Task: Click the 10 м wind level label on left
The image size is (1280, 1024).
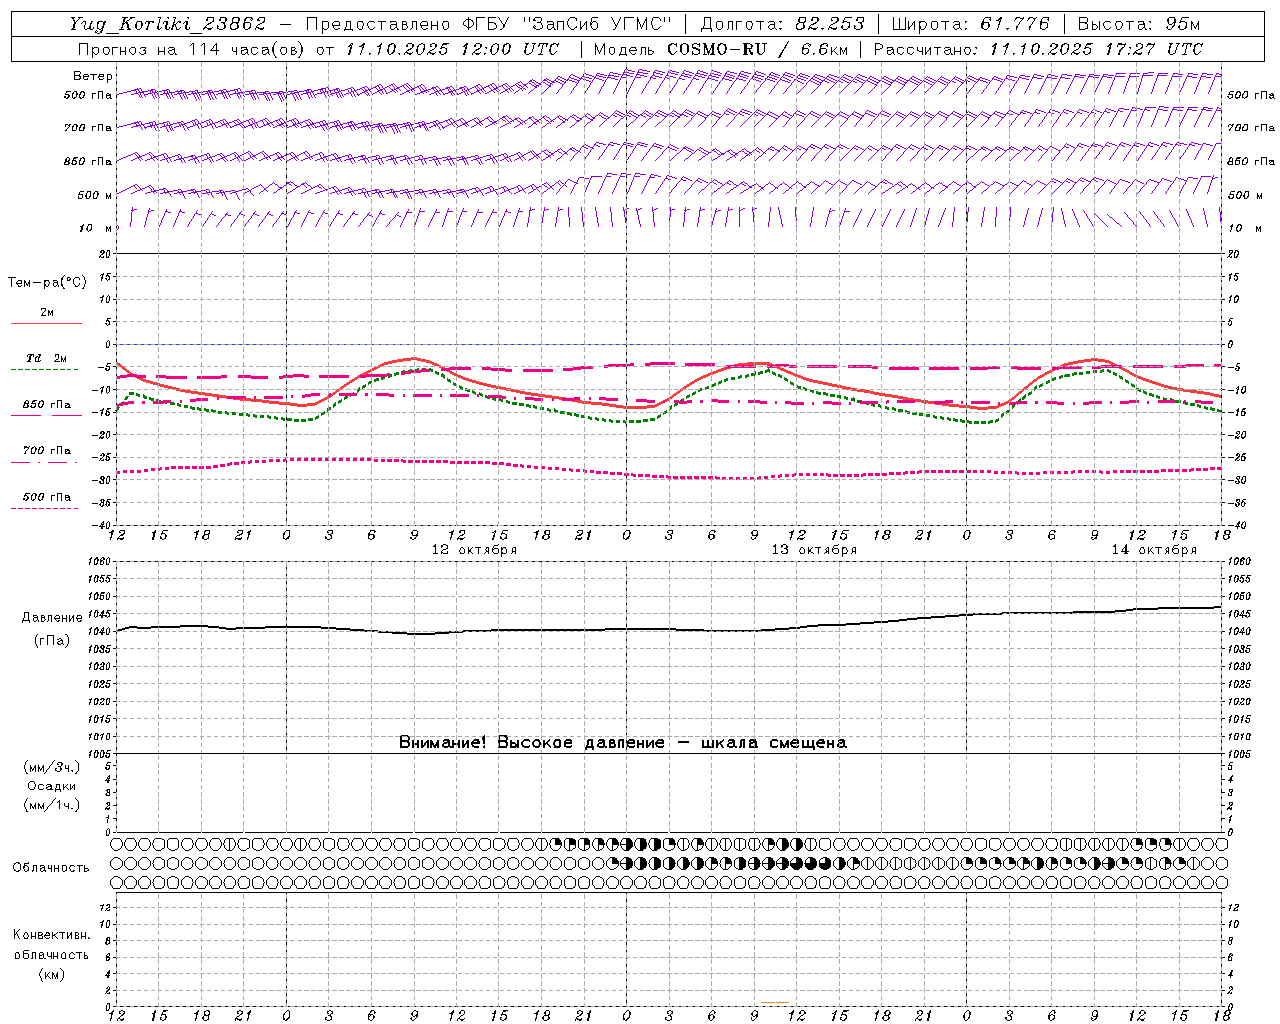Action: [x=96, y=229]
